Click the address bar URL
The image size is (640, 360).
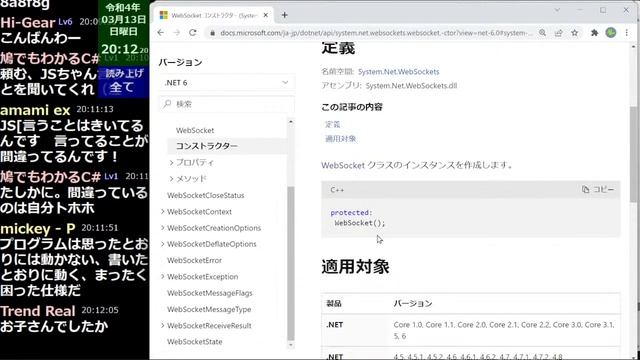coord(376,33)
